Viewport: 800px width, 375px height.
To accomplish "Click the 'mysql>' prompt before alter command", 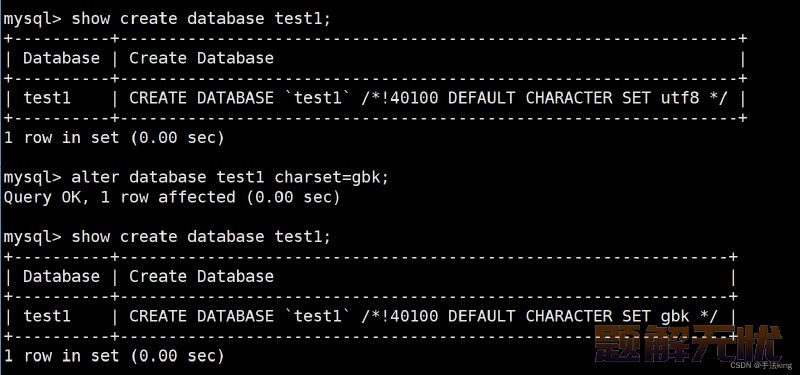I will point(33,178).
